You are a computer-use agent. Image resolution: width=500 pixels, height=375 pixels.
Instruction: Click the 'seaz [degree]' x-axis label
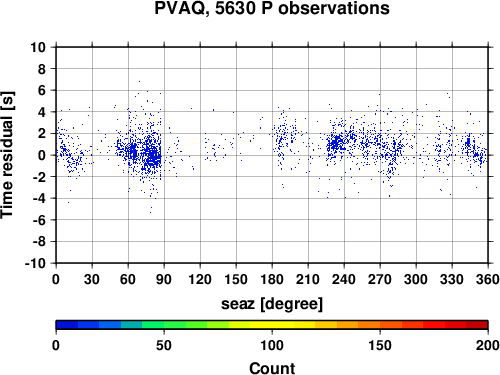272,304
